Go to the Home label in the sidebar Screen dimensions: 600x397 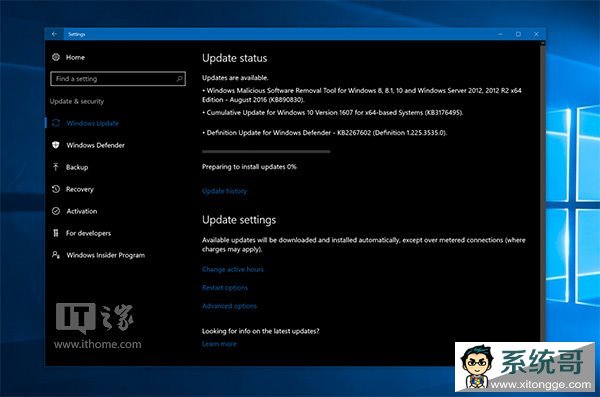pyautogui.click(x=75, y=57)
